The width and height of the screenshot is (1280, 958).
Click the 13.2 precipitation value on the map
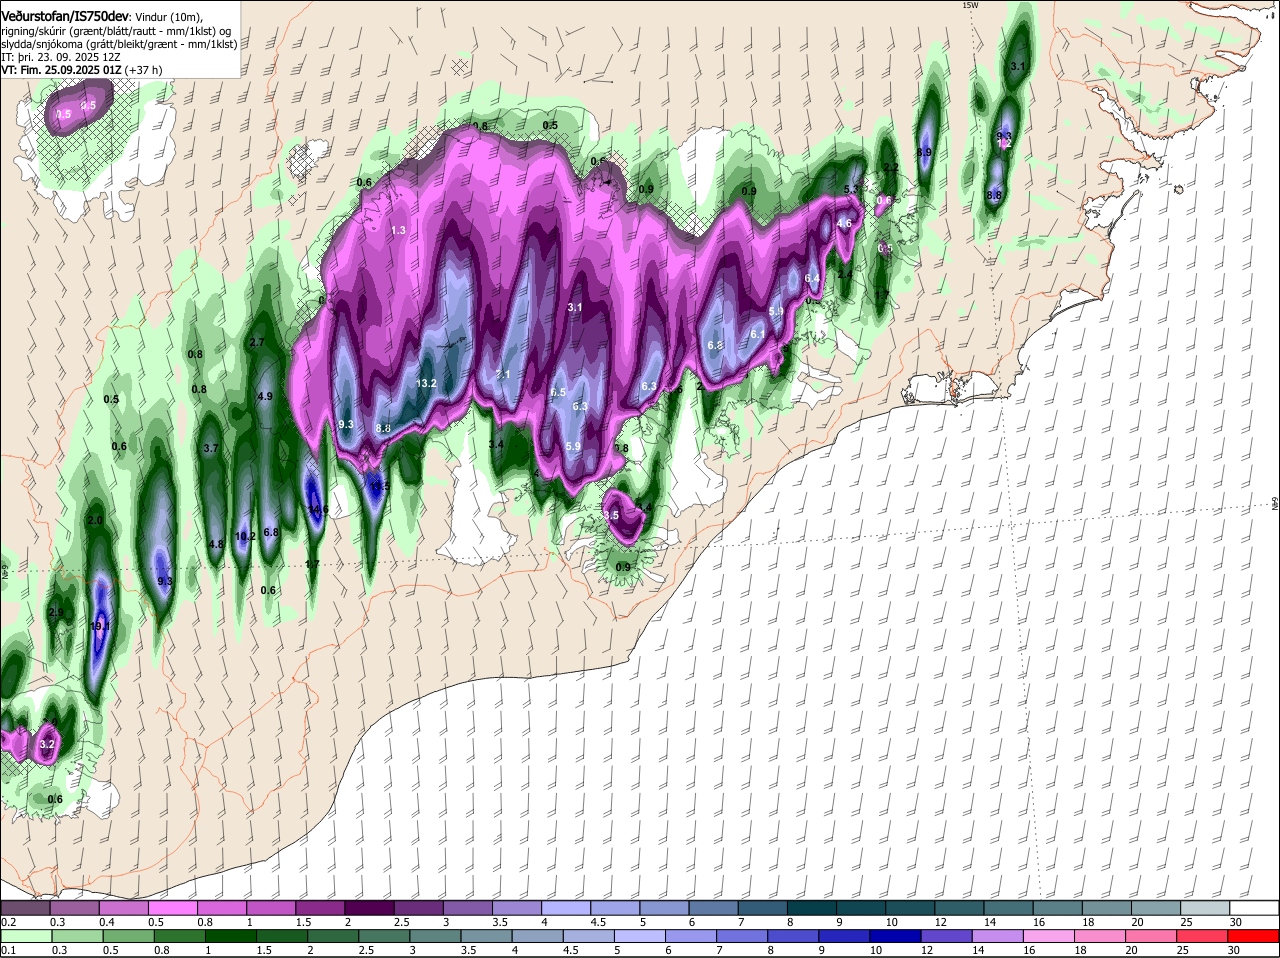pyautogui.click(x=427, y=383)
